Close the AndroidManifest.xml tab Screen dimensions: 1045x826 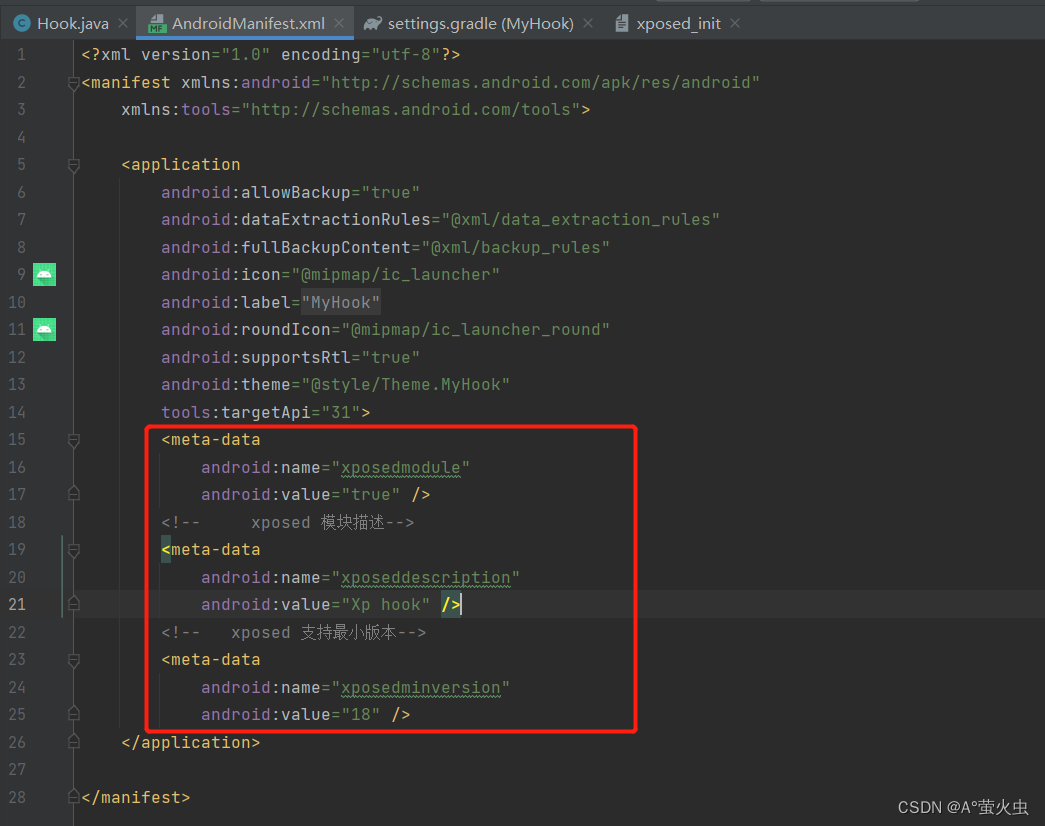pyautogui.click(x=339, y=23)
